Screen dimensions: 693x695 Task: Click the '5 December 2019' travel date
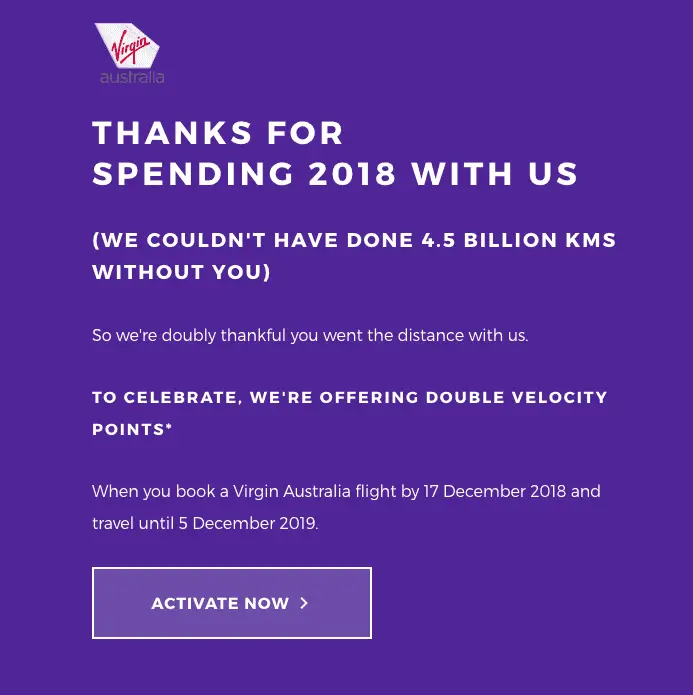(247, 523)
